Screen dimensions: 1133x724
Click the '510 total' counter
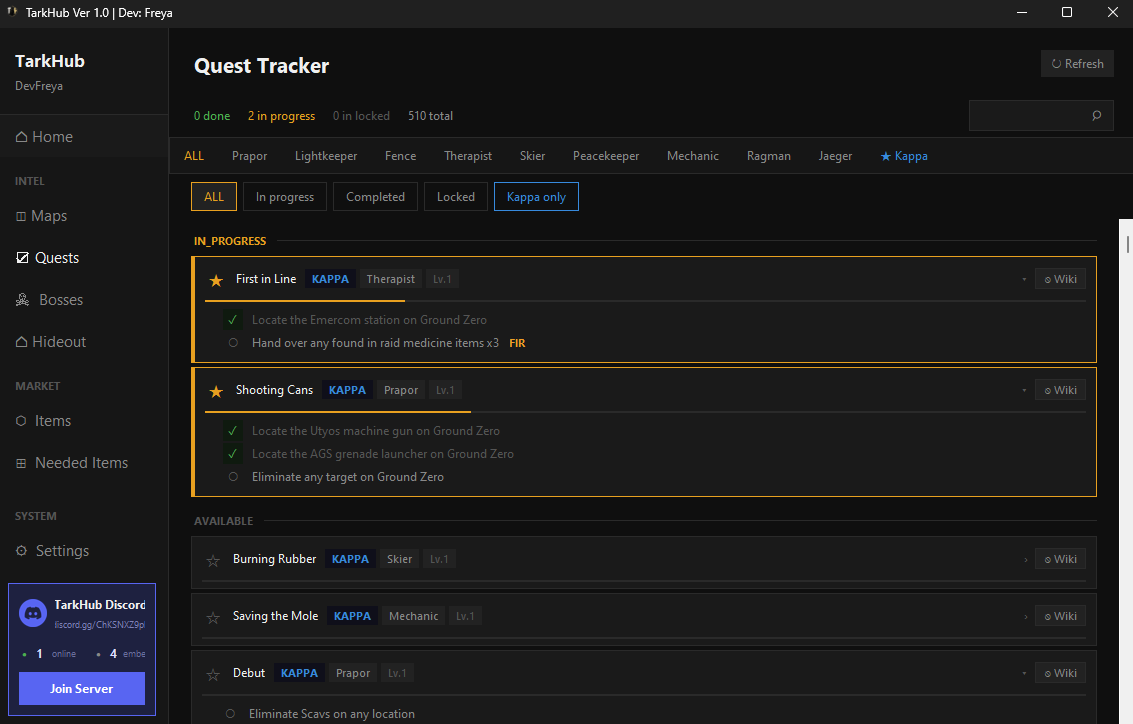coord(430,116)
